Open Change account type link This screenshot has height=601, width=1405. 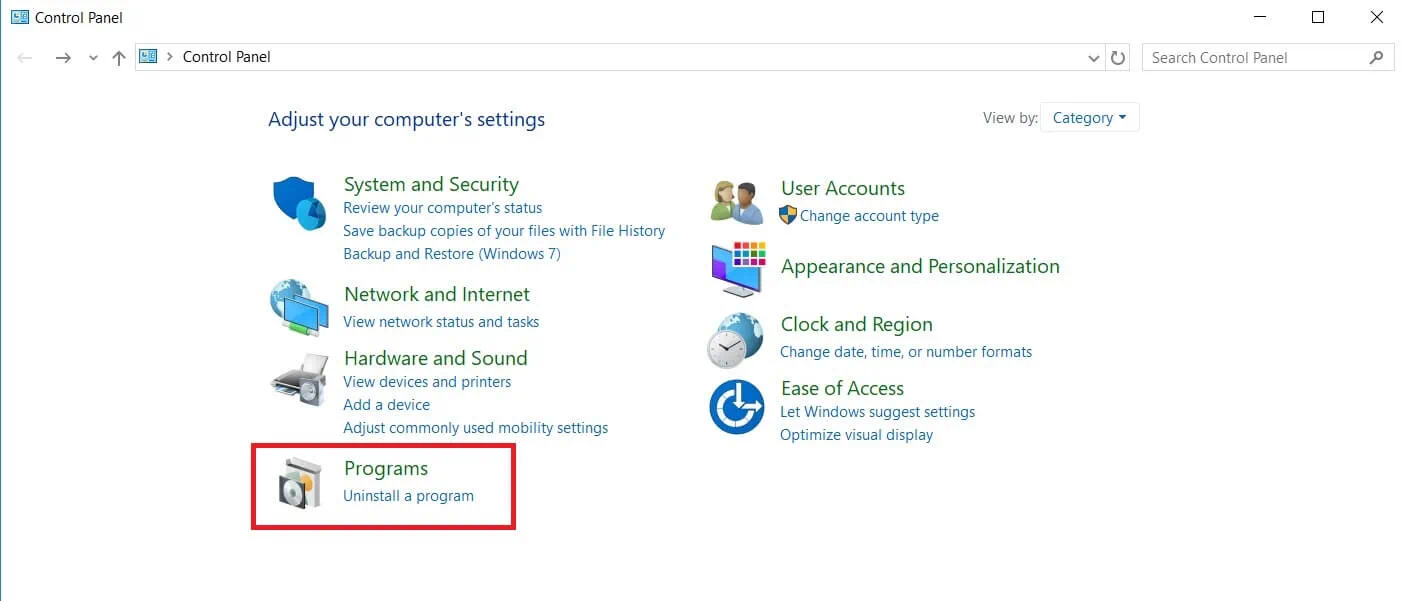point(868,216)
